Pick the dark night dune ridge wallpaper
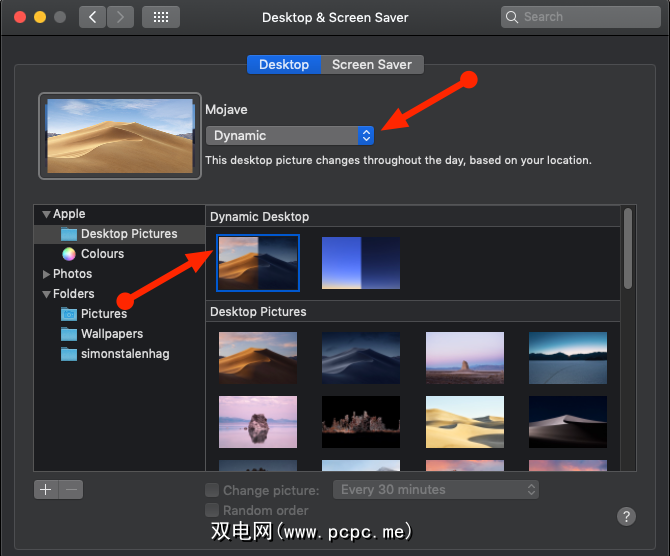Image resolution: width=670 pixels, height=556 pixels. 568,422
